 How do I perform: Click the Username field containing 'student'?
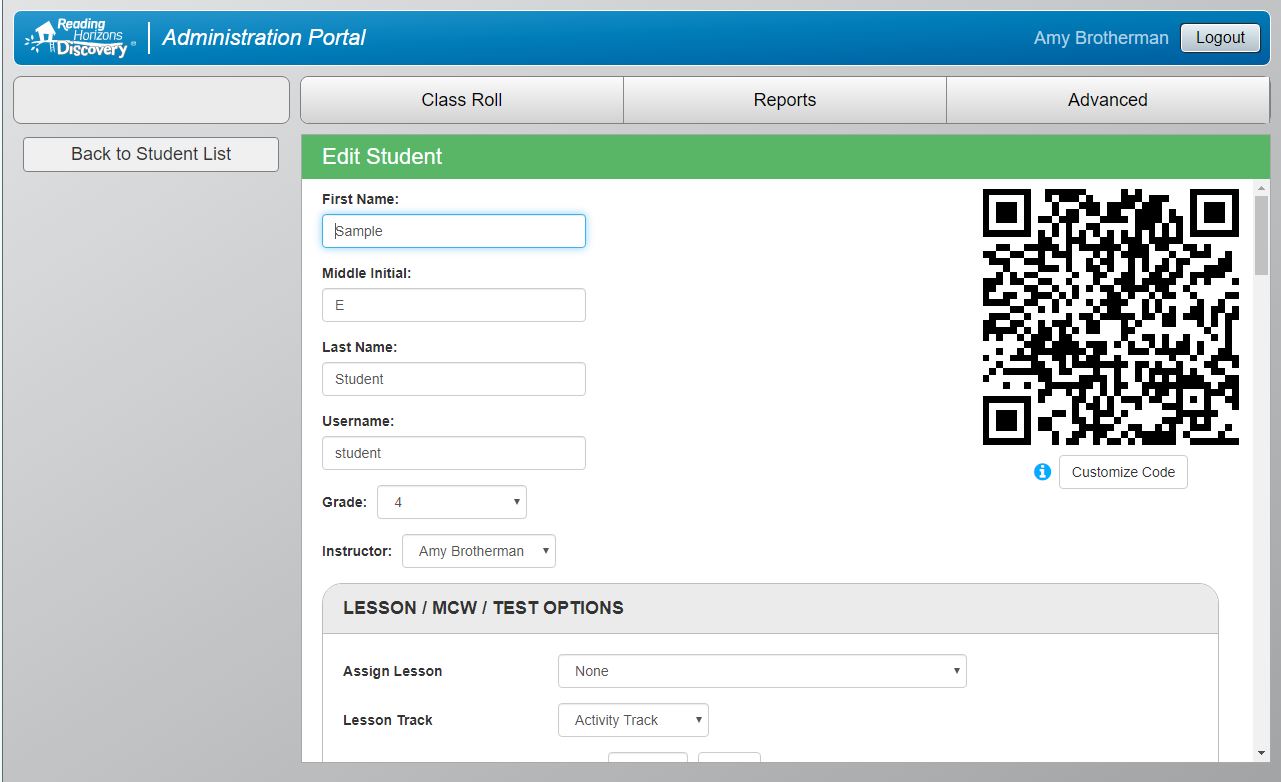[x=453, y=453]
